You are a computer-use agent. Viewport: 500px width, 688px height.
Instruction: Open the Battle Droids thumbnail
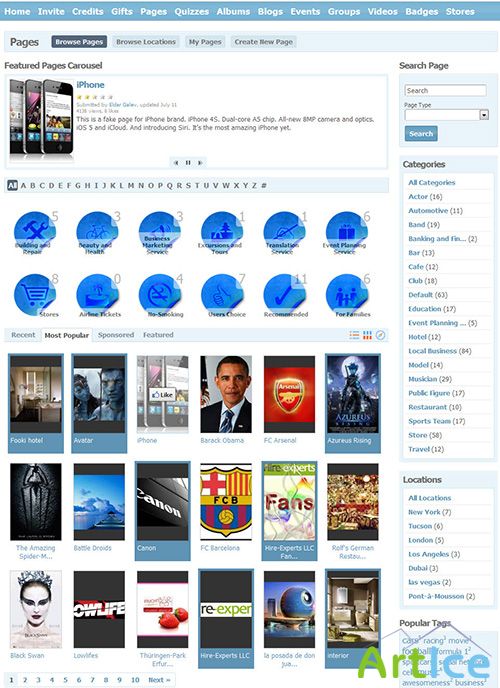point(99,502)
